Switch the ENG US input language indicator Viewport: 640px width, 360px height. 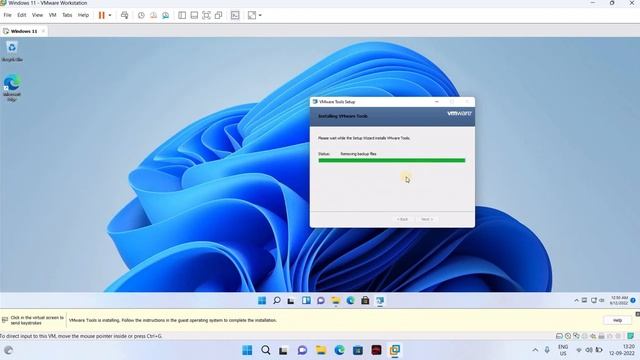pos(563,350)
